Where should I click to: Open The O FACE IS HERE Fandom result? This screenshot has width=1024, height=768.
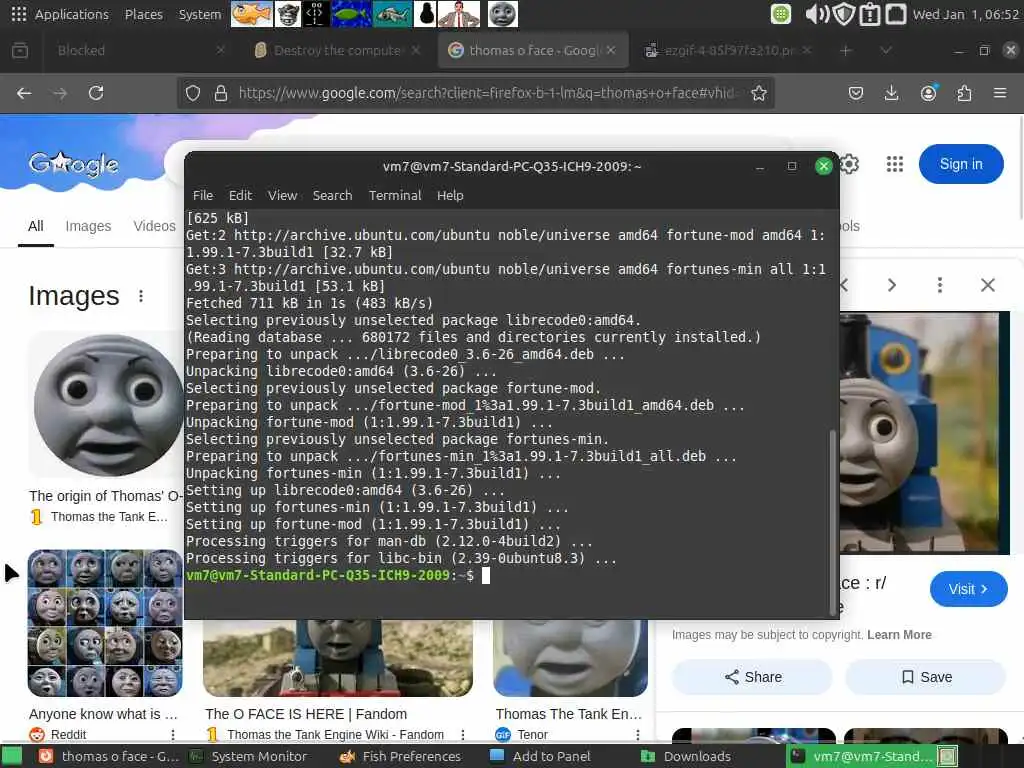coord(306,714)
